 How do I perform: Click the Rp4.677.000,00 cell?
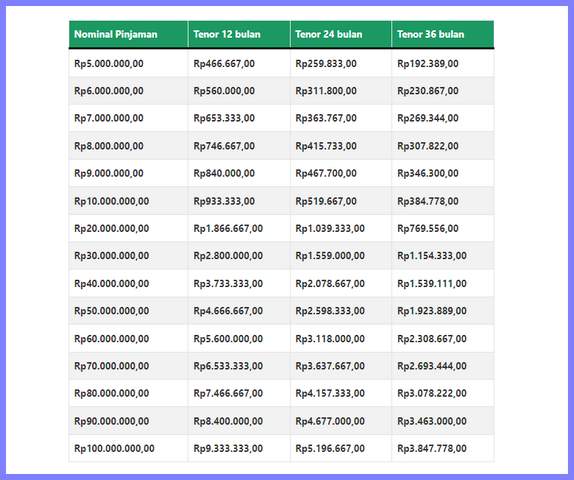coord(341,421)
